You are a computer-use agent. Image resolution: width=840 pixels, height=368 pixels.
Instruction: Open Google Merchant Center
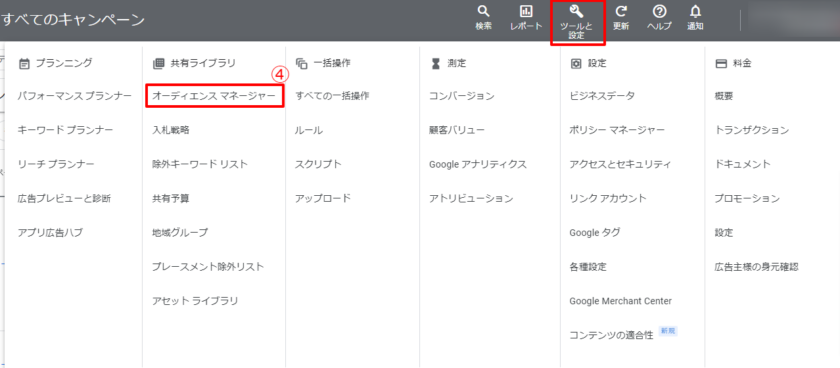620,301
